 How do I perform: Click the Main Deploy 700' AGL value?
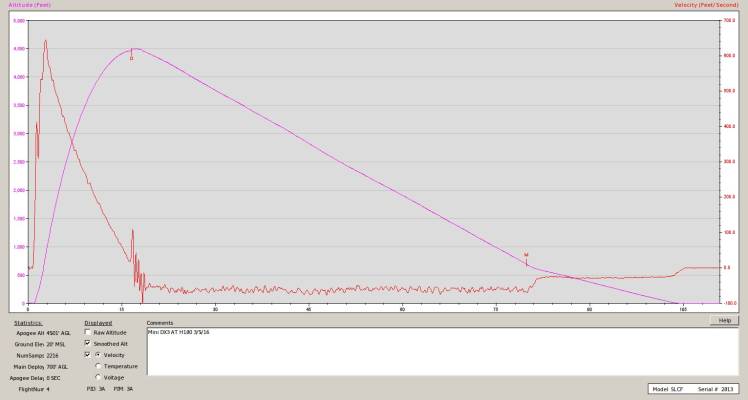click(x=42, y=366)
